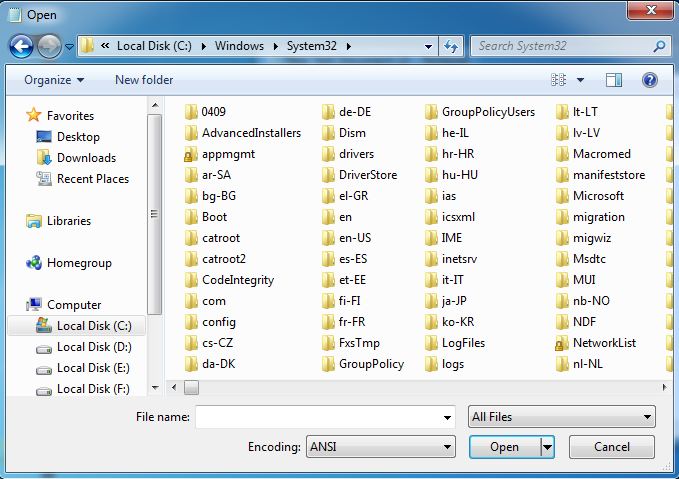Select the GroupPolicy folder icon
Viewport: 679px width, 479px height.
click(x=328, y=364)
